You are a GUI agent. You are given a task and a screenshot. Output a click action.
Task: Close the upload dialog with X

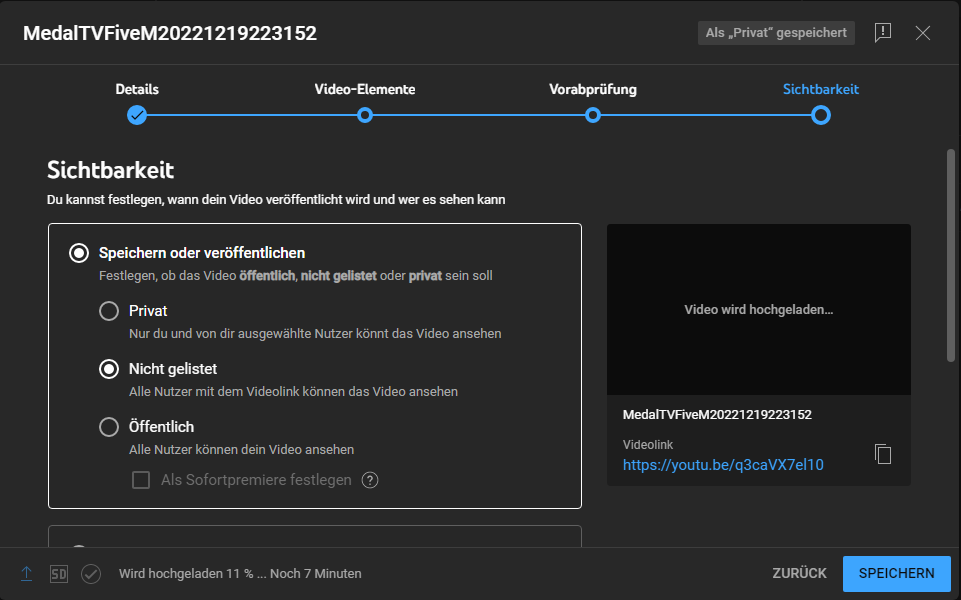(922, 32)
